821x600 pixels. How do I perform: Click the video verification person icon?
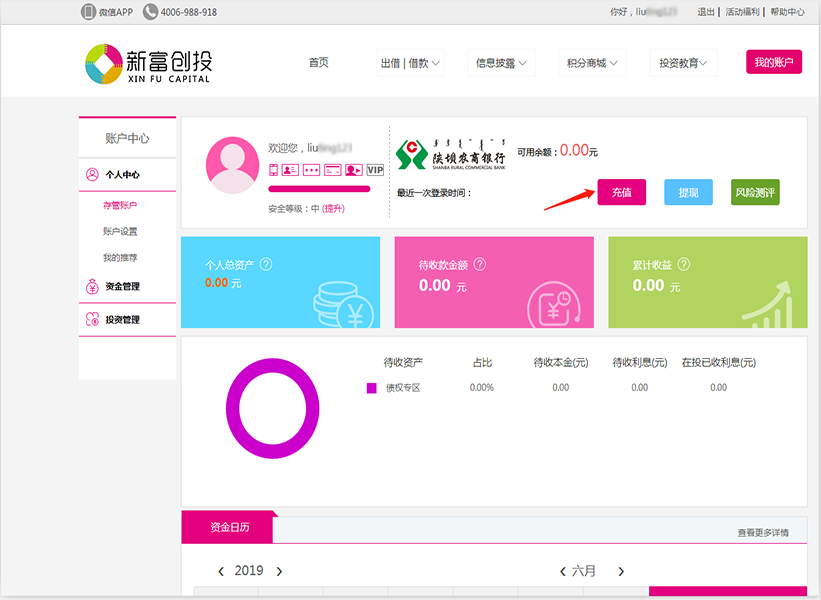[x=354, y=170]
